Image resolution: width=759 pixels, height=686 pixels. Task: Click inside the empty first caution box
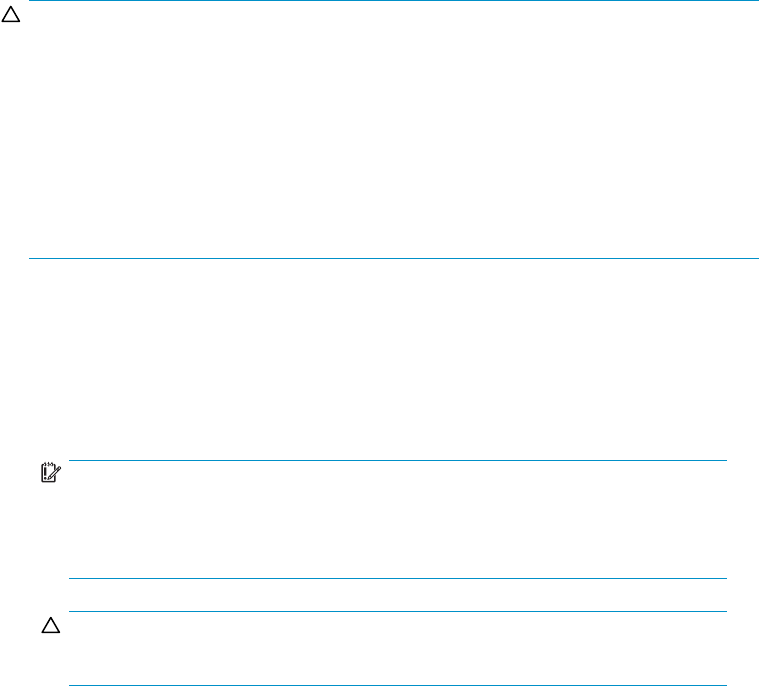[x=392, y=130]
